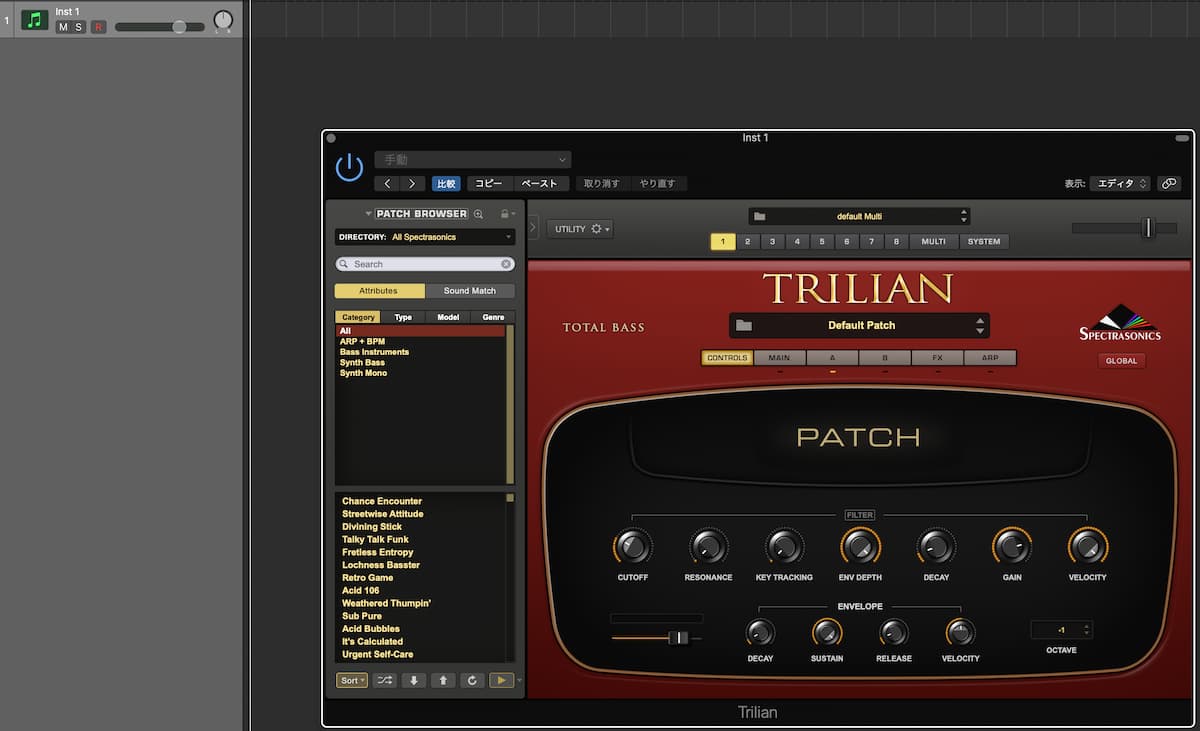Viewport: 1200px width, 731px height.
Task: Click the Patch Browser lock icon
Action: point(505,213)
